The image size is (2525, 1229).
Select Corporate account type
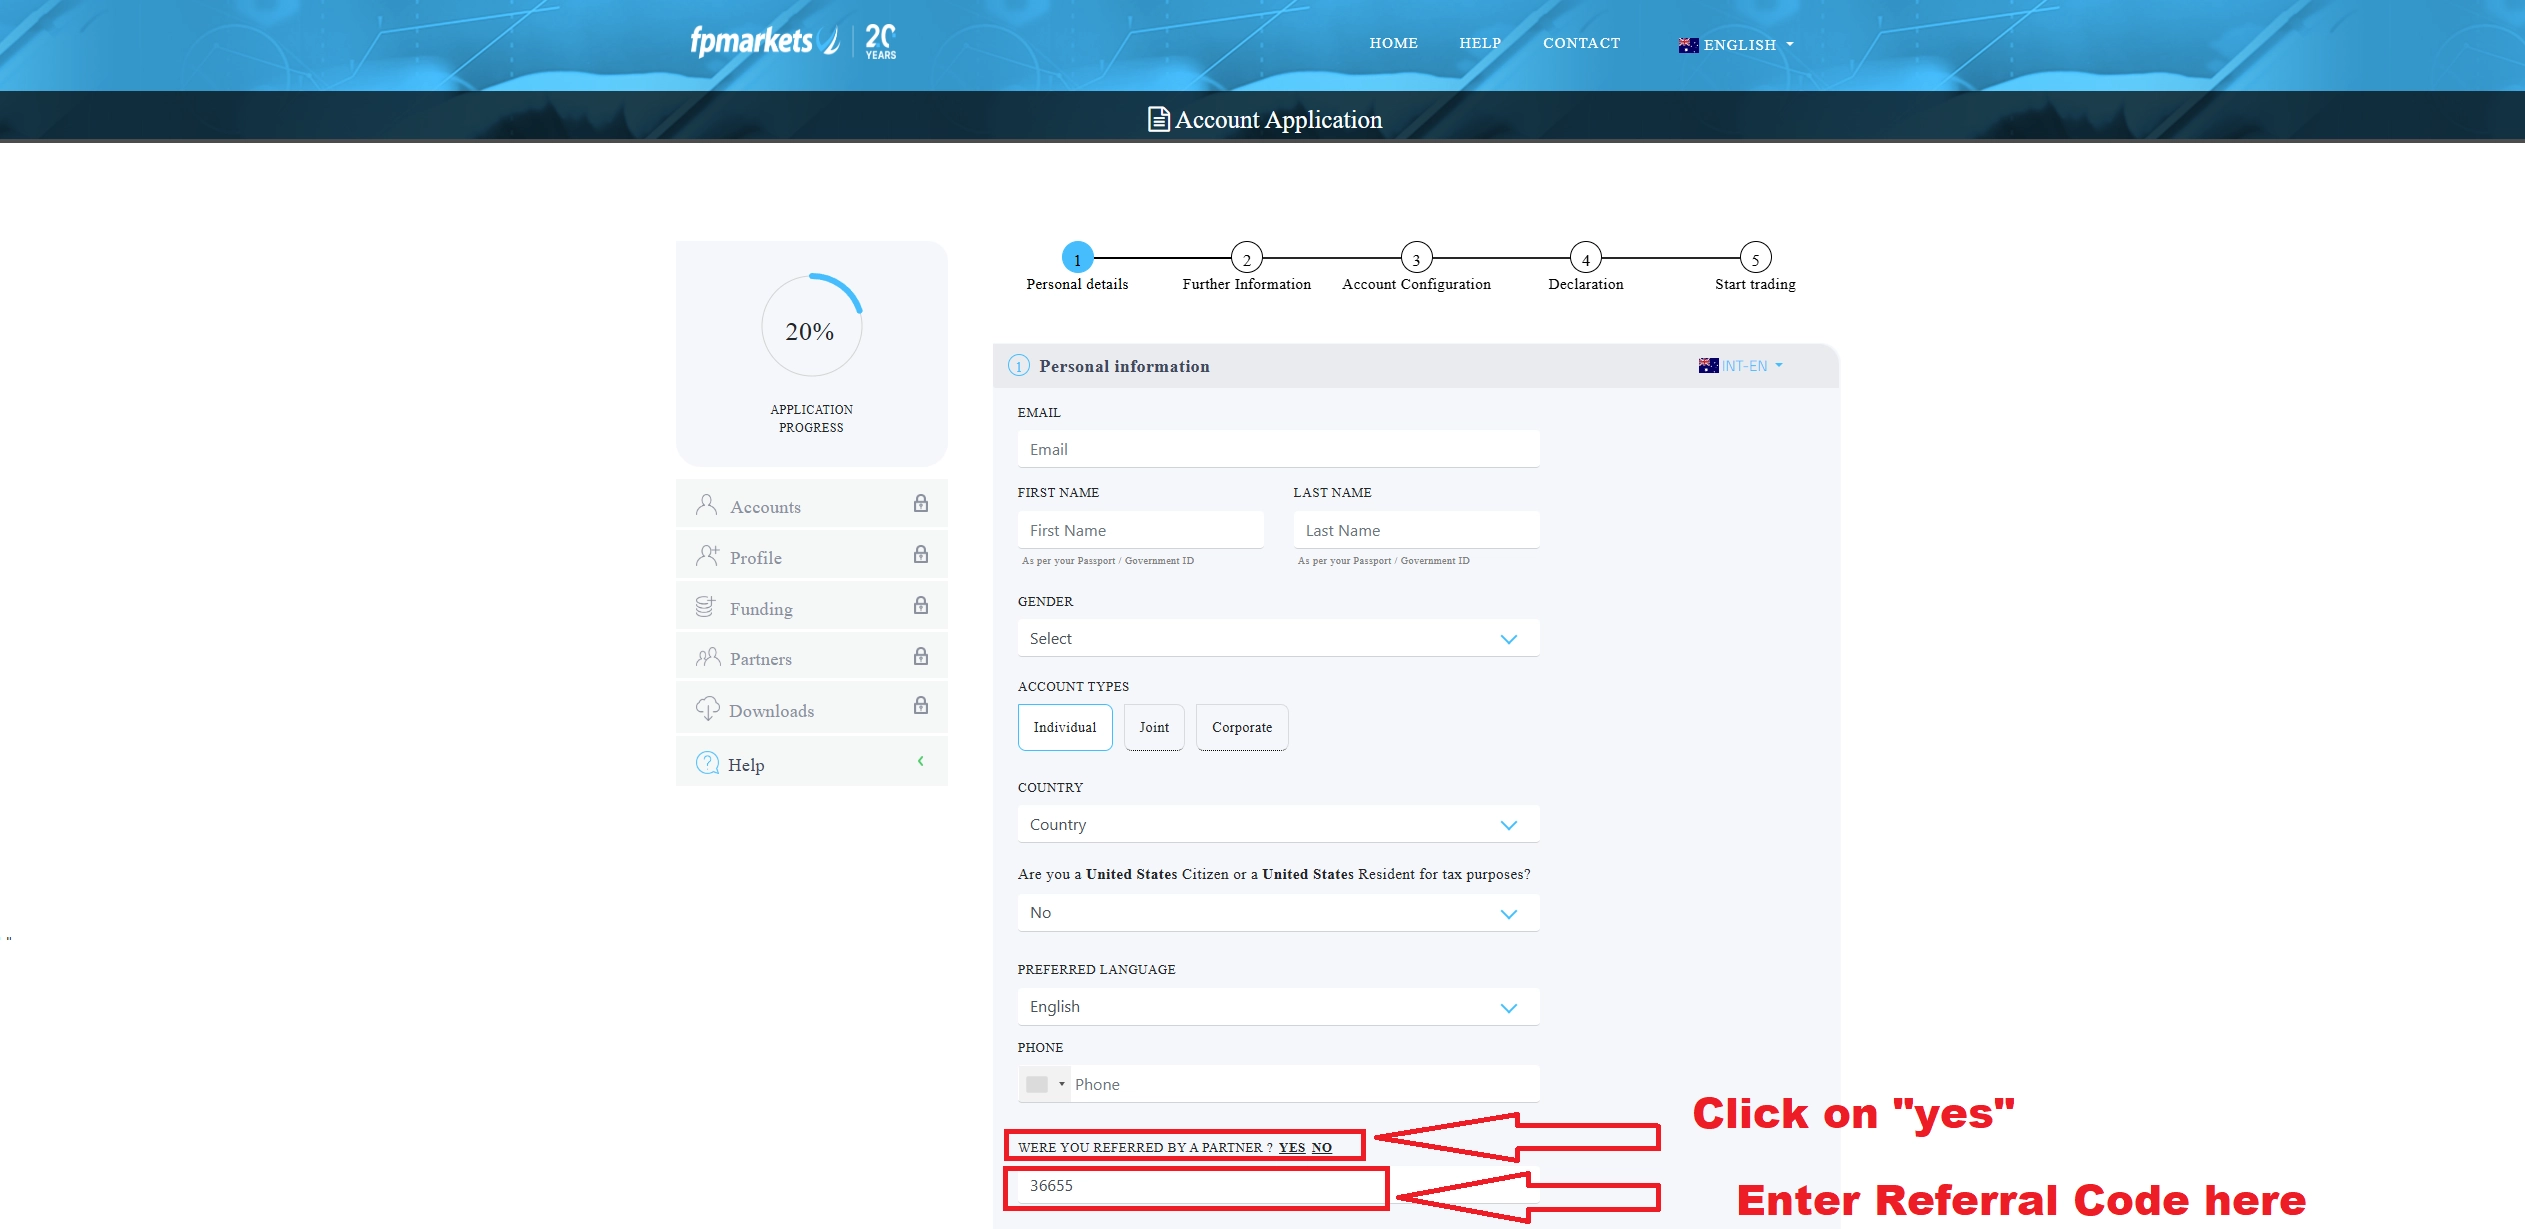coord(1241,727)
